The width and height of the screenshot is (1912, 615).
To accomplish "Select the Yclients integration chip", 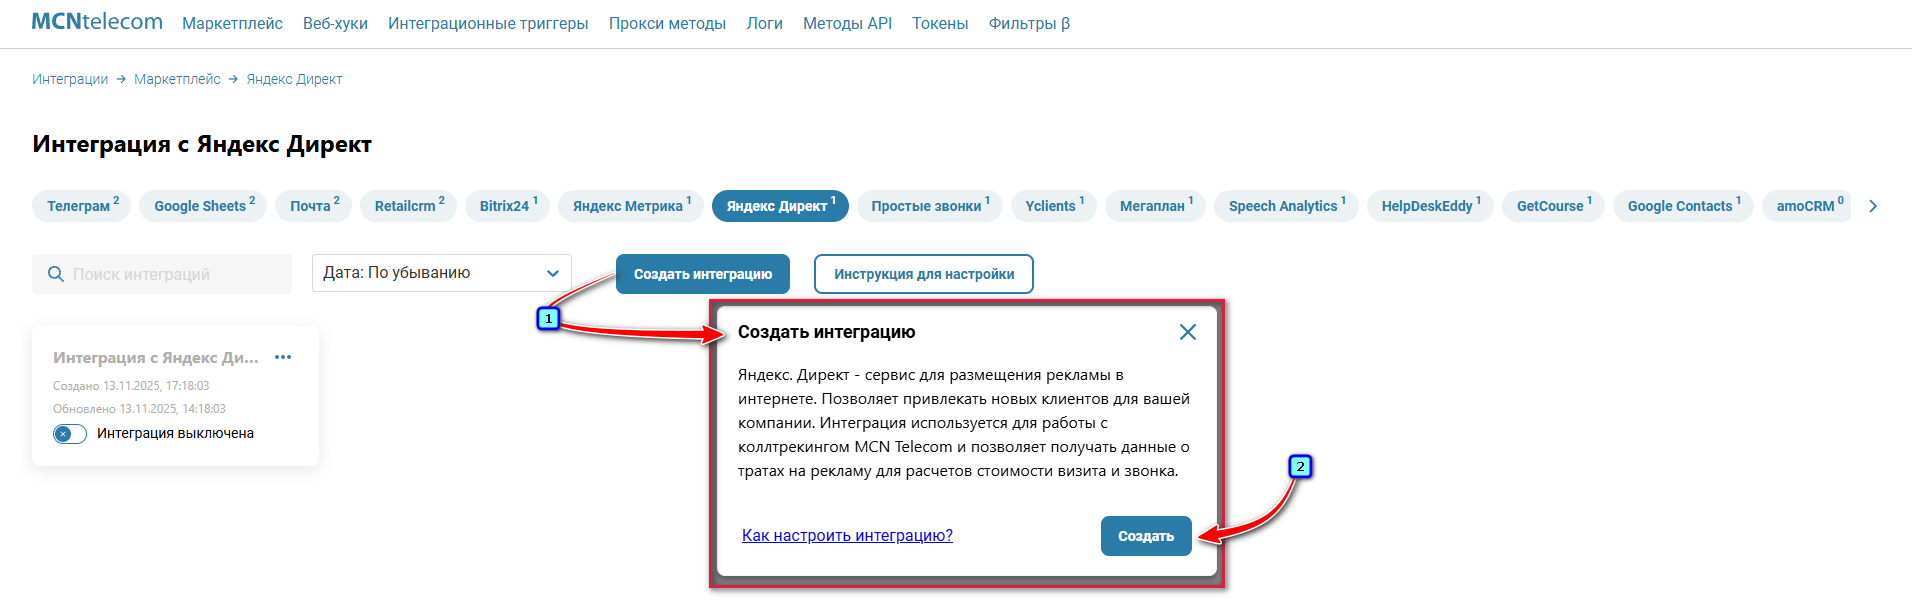I will (x=1054, y=206).
